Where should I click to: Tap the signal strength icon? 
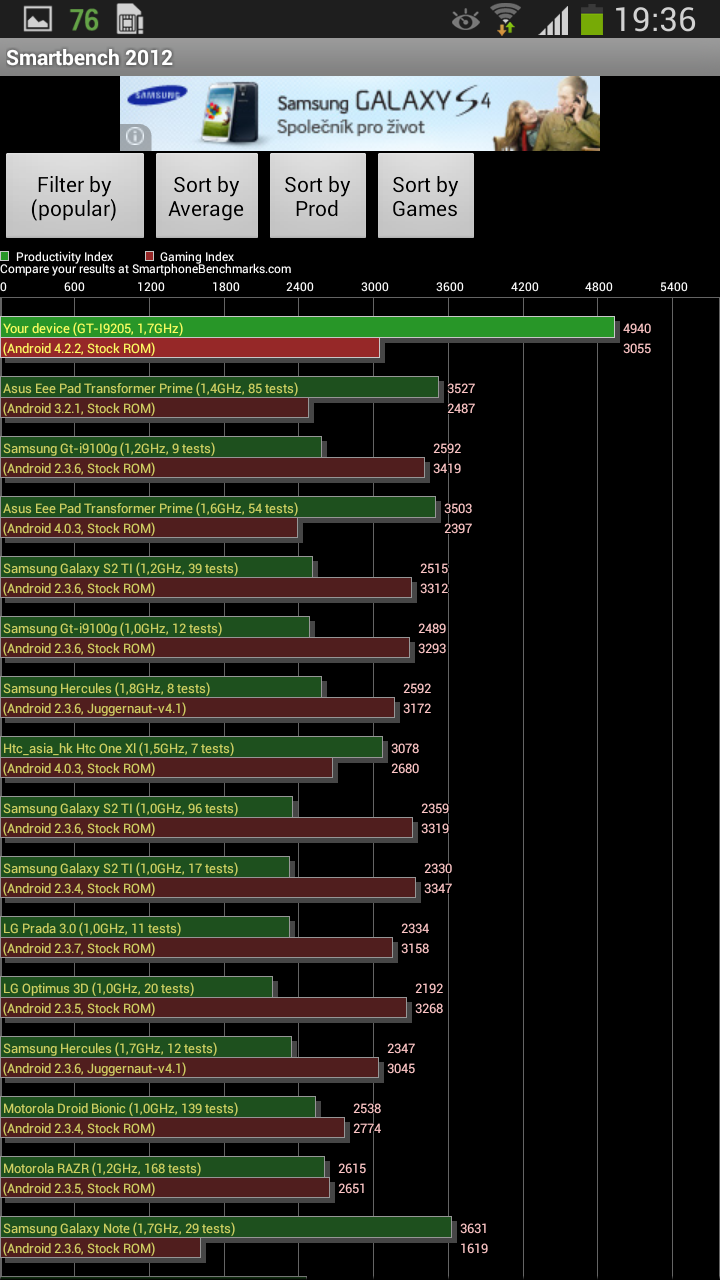[x=553, y=20]
